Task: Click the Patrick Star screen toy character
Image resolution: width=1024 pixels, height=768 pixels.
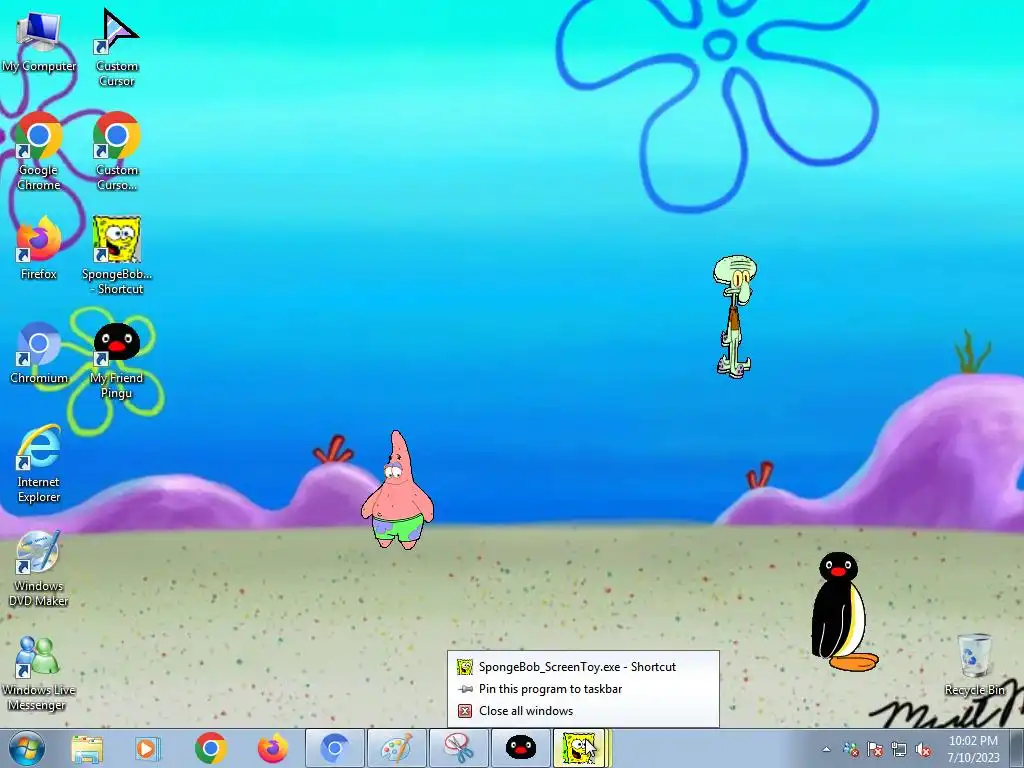Action: tap(397, 490)
